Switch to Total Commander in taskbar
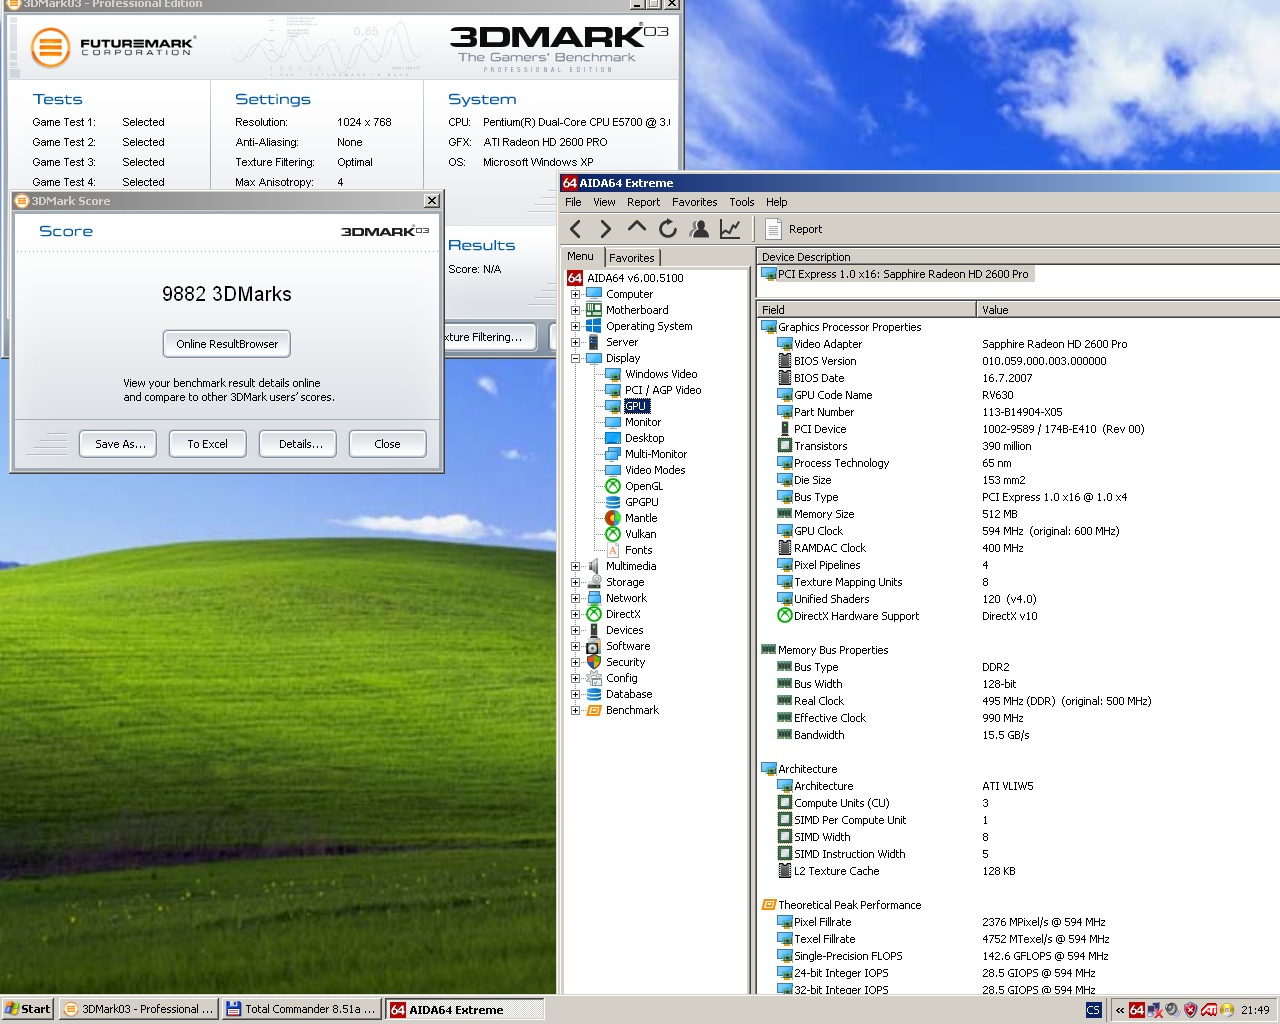 pyautogui.click(x=301, y=1009)
